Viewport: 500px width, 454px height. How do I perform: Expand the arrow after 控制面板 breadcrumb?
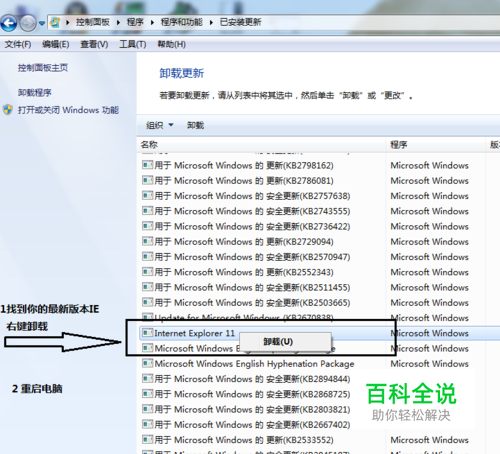coord(118,22)
